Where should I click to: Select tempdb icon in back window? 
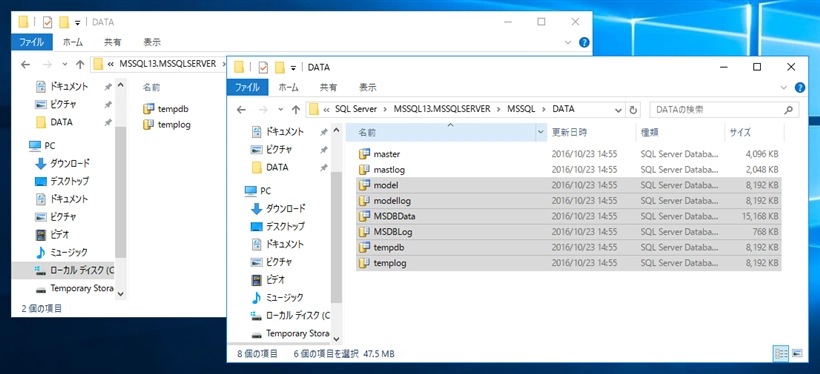[149, 109]
